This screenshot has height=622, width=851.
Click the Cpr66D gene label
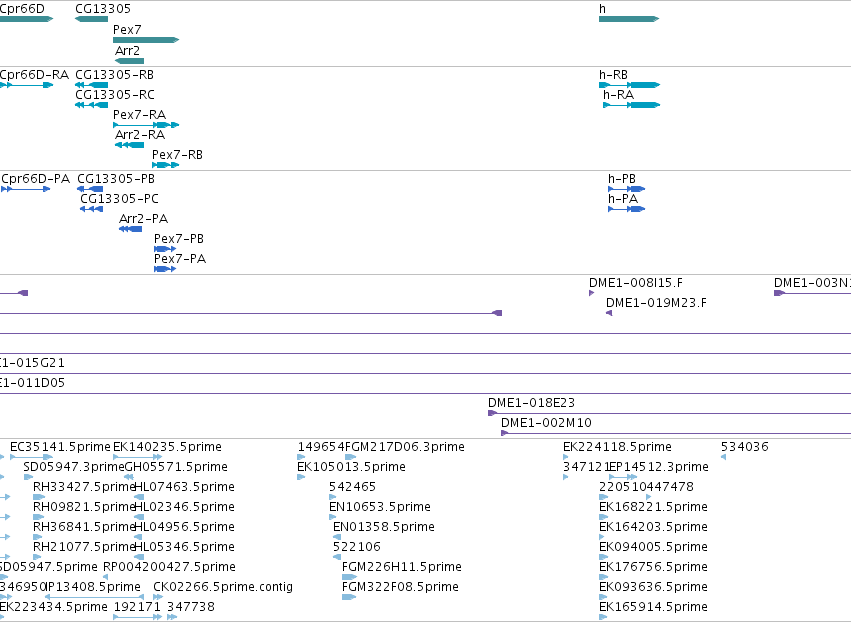tap(22, 9)
